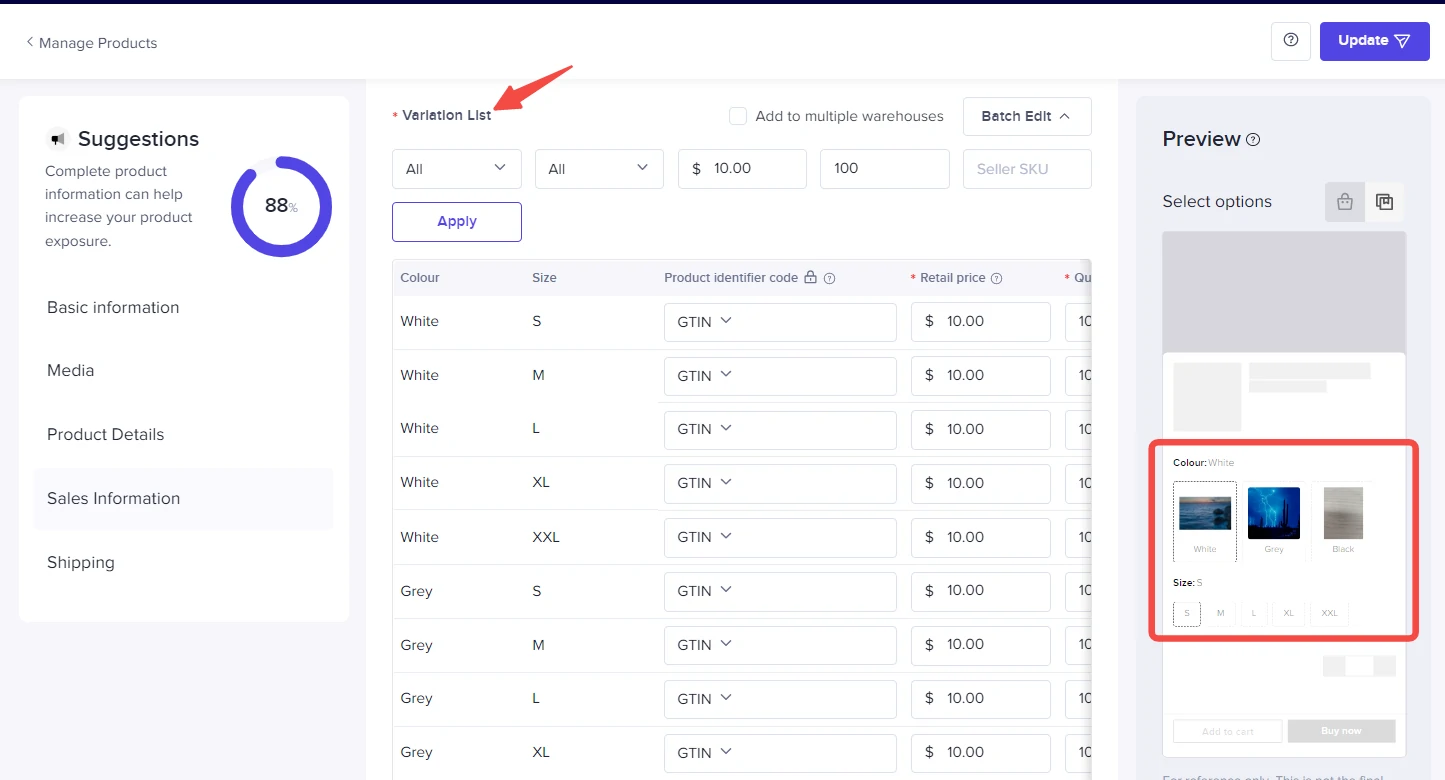
Task: Click the back arrow beside Manage Products
Action: coord(30,43)
